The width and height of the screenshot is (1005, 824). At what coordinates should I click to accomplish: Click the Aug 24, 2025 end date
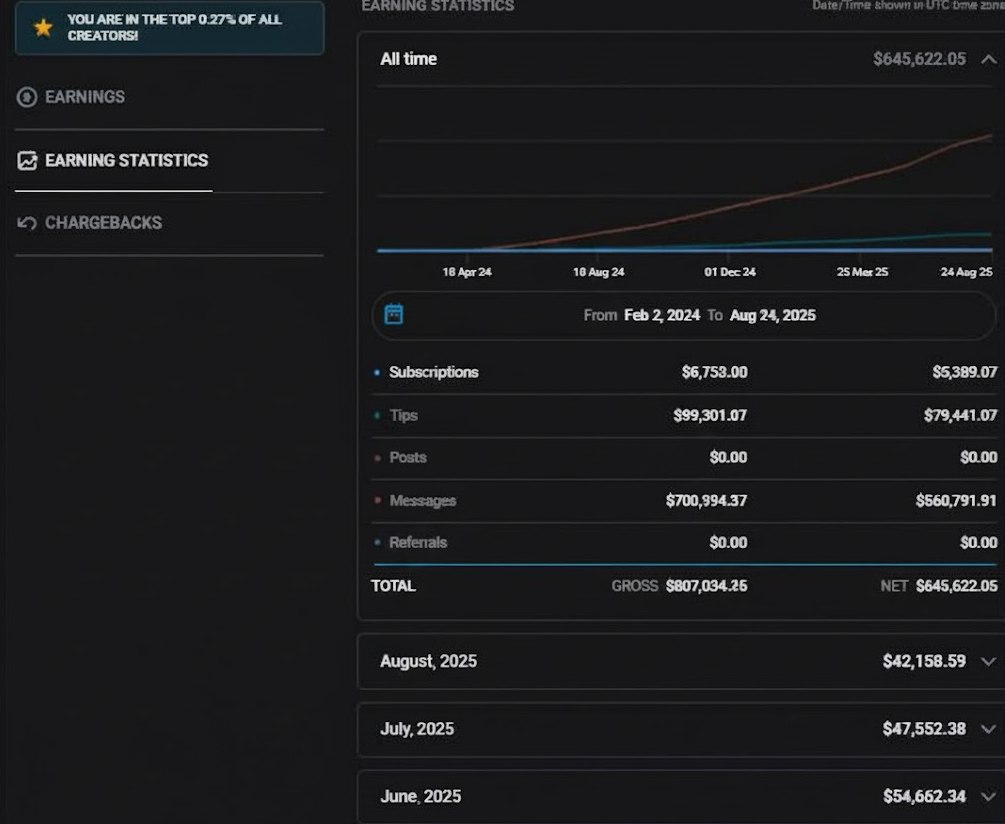pyautogui.click(x=772, y=315)
